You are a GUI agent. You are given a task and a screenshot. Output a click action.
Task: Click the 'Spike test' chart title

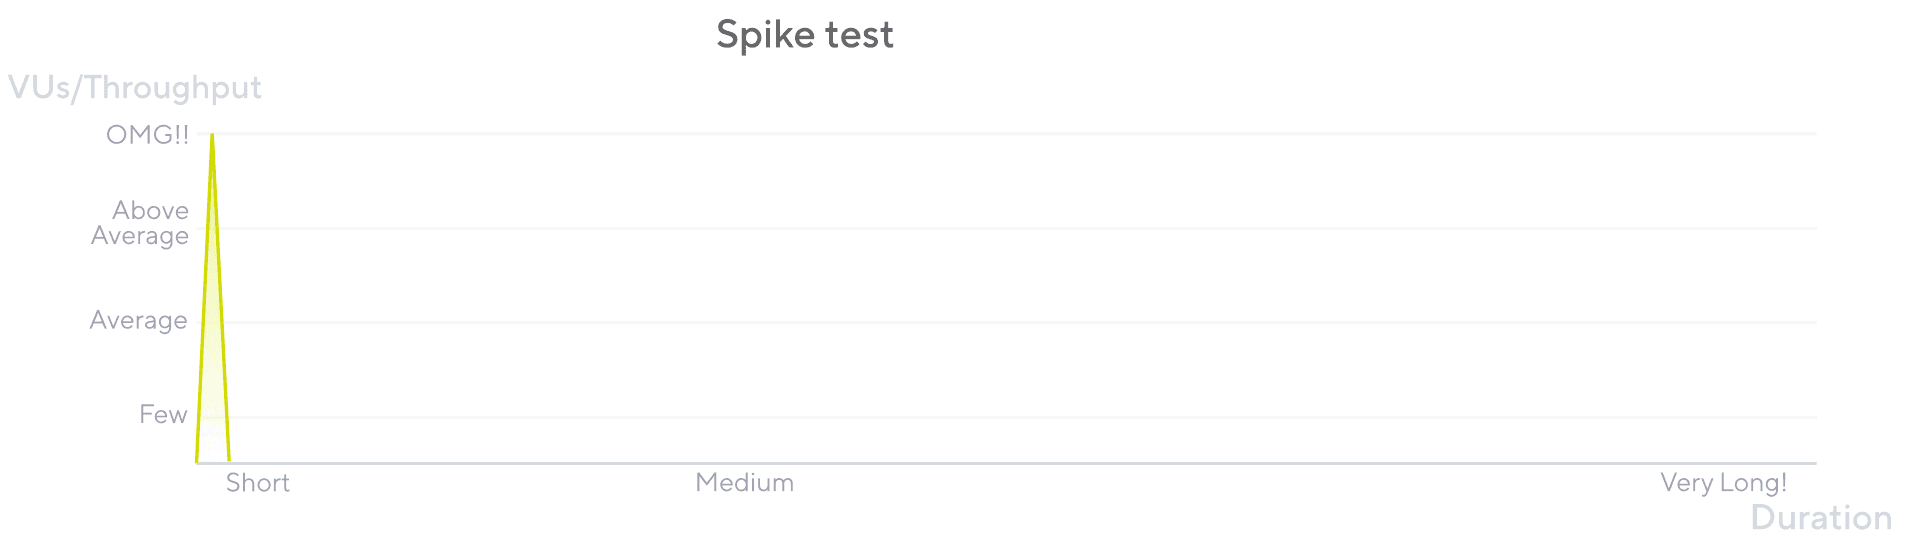[x=805, y=35]
